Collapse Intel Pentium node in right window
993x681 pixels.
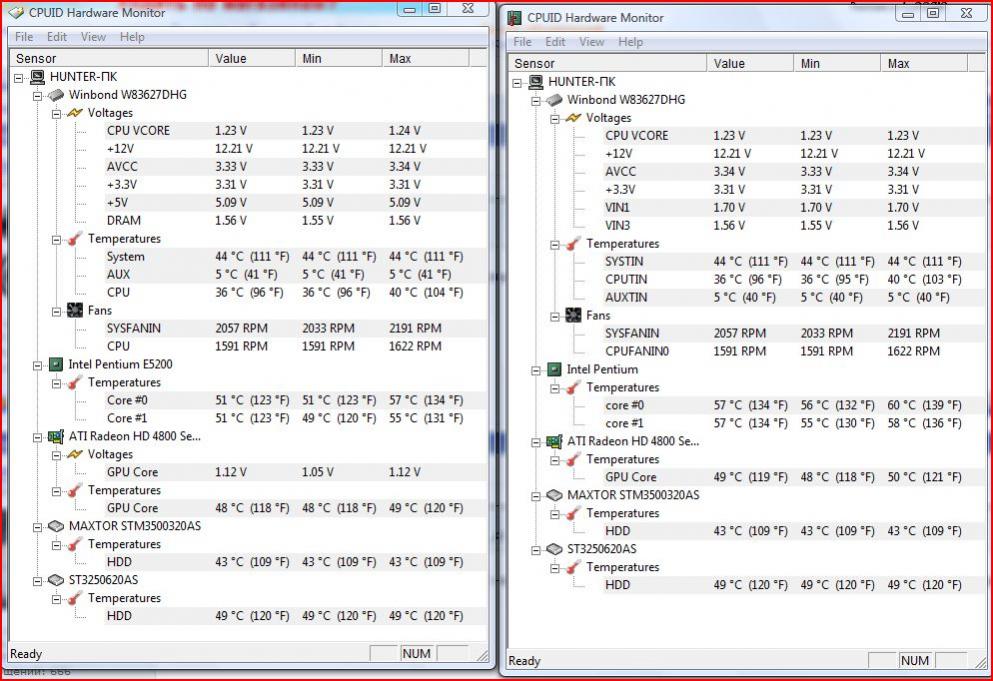(536, 371)
